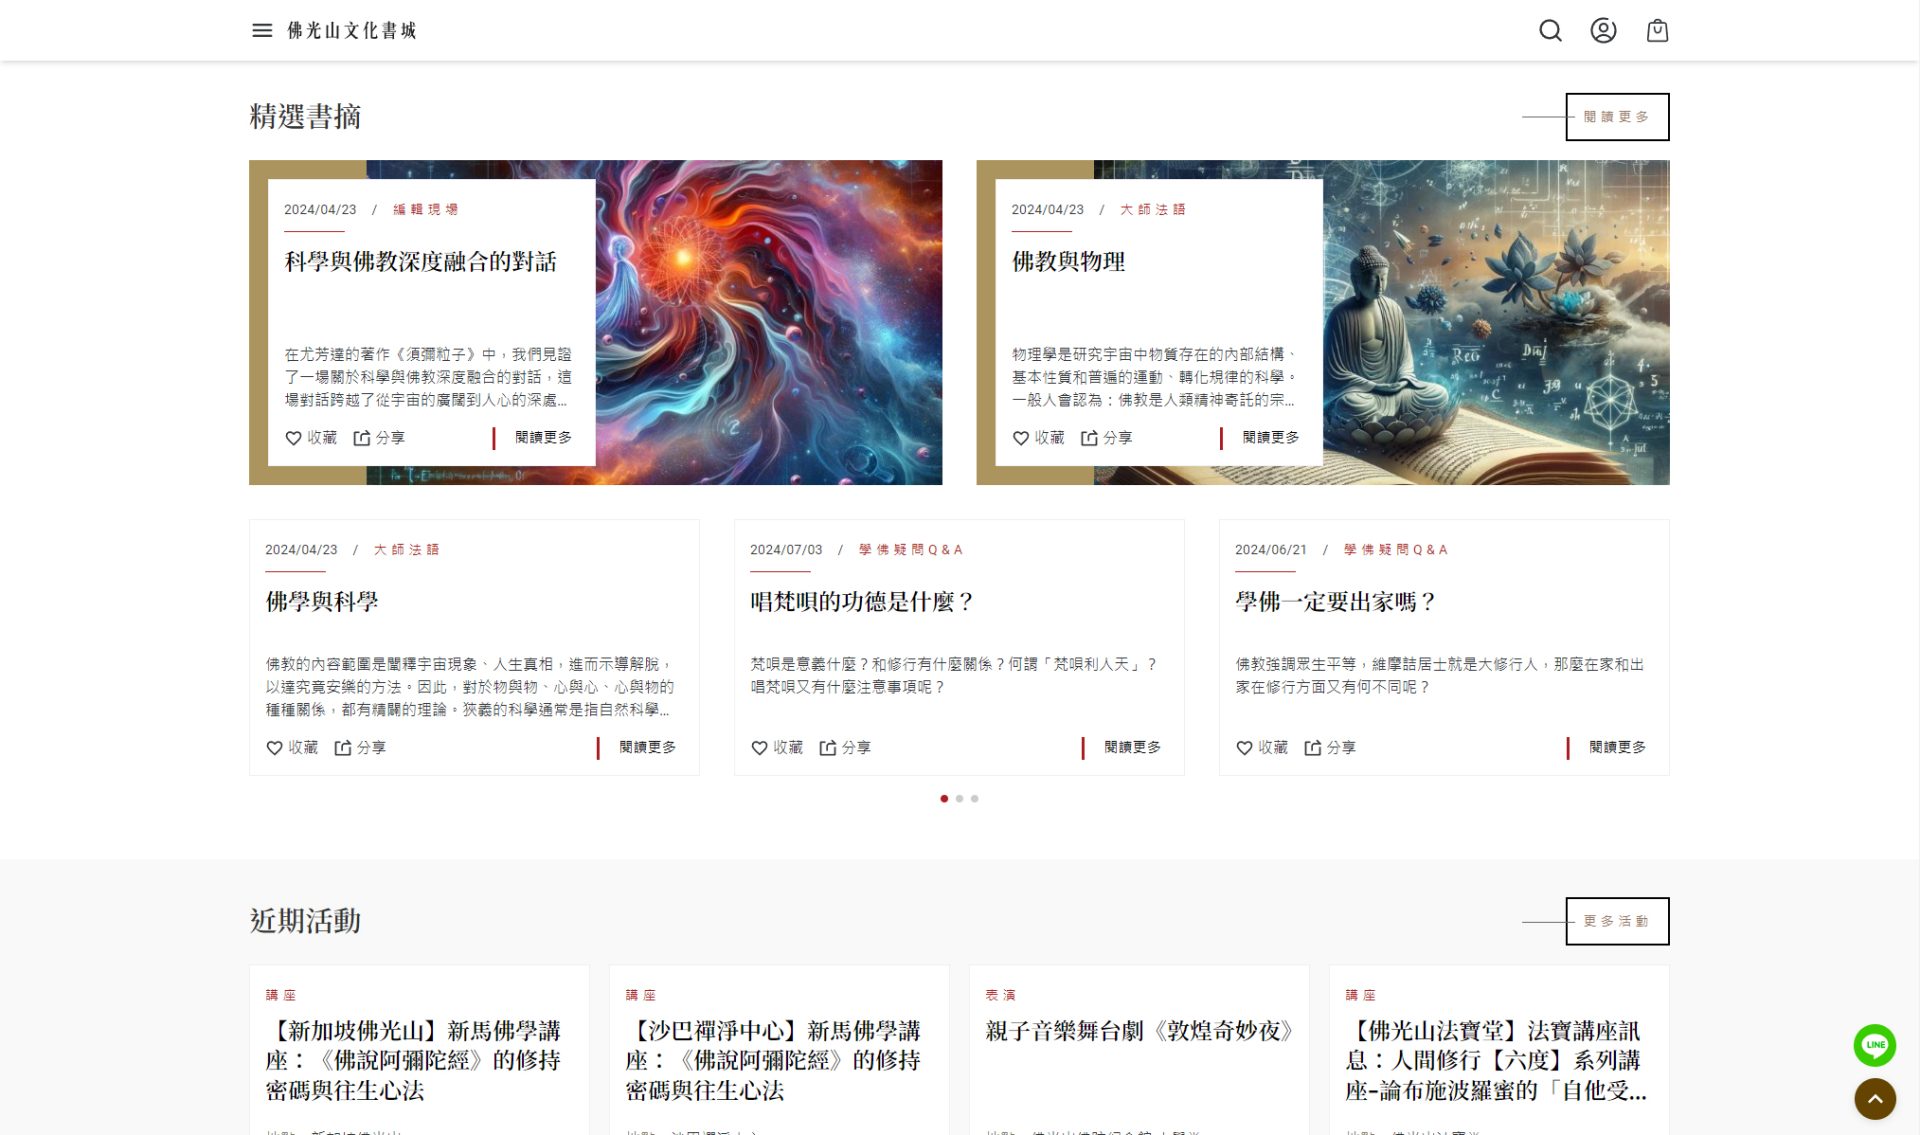1920x1135 pixels.
Task: Open 編輯現場 category tag
Action: [x=426, y=209]
